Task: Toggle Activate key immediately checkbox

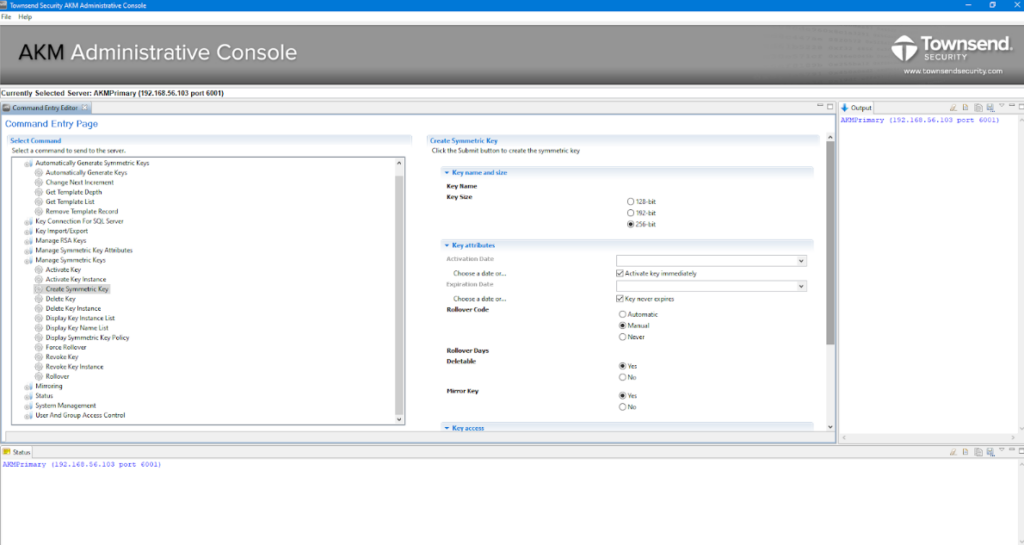Action: (620, 273)
